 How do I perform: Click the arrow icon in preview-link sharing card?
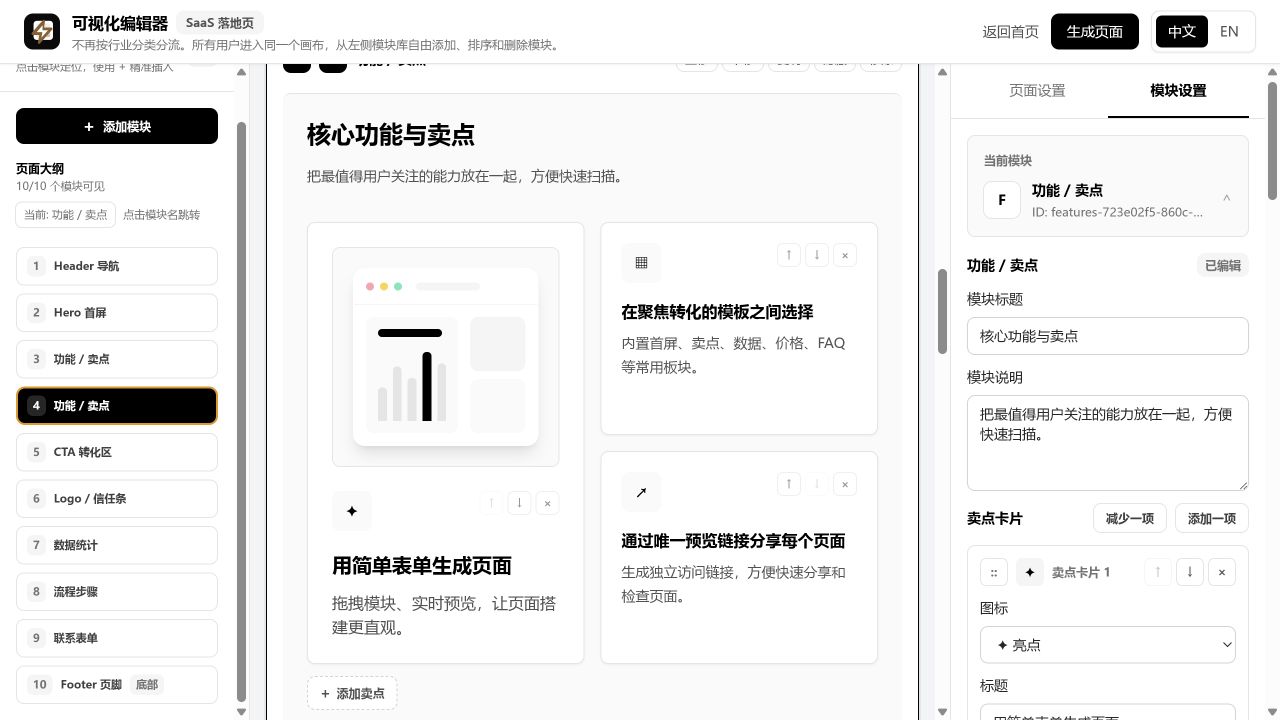641,492
